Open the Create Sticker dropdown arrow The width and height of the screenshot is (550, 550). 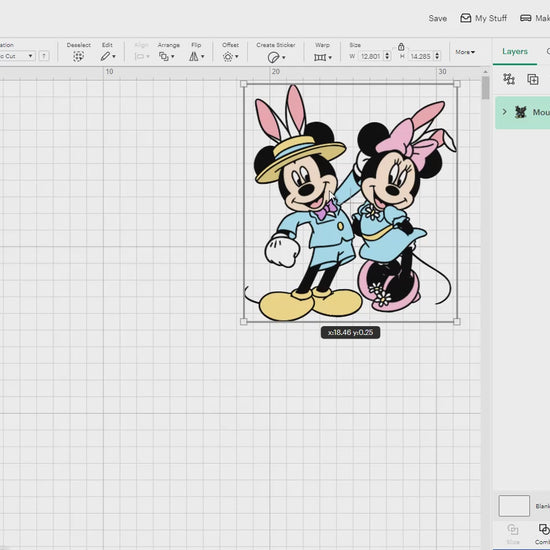click(283, 58)
